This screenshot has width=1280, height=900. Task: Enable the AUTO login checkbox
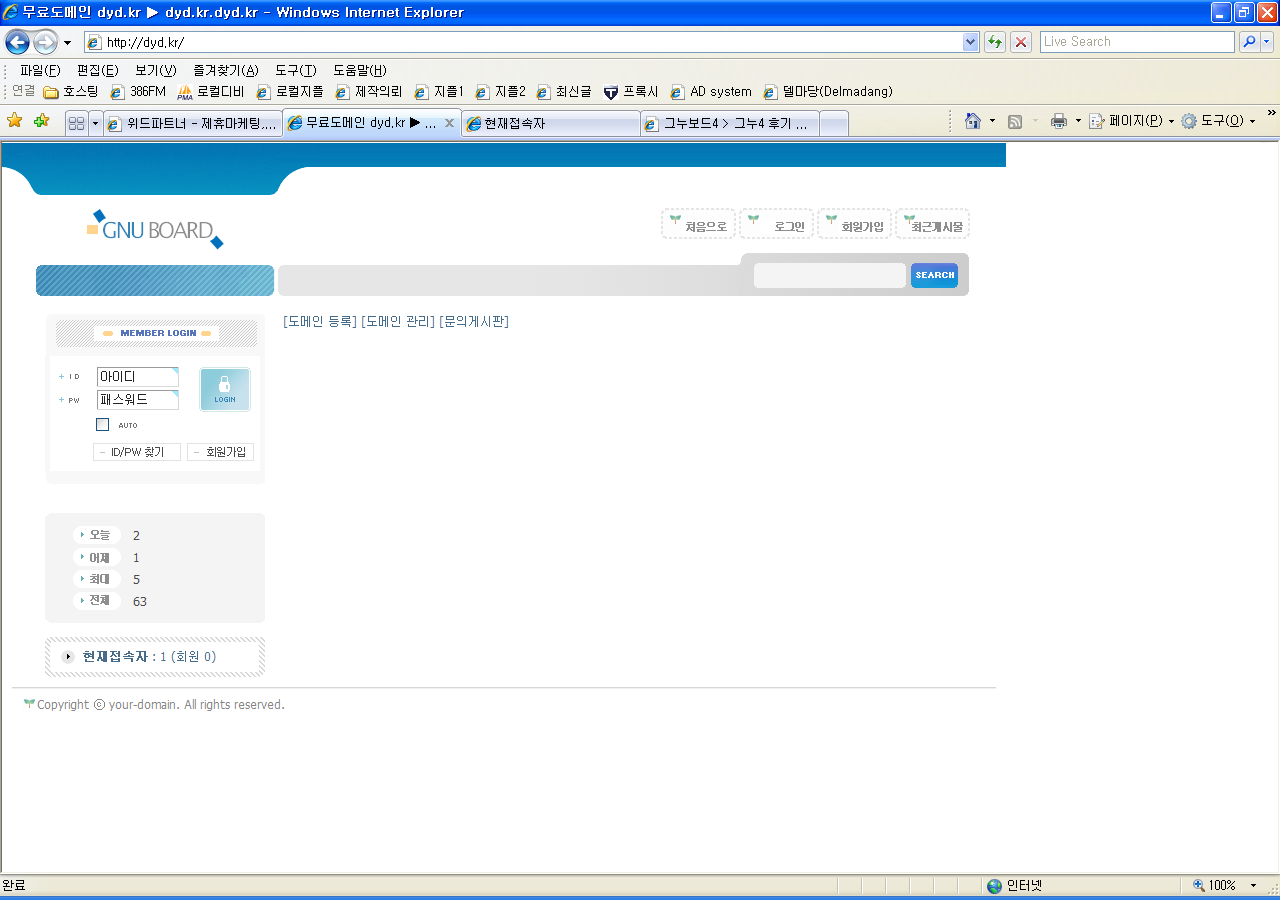coord(102,424)
